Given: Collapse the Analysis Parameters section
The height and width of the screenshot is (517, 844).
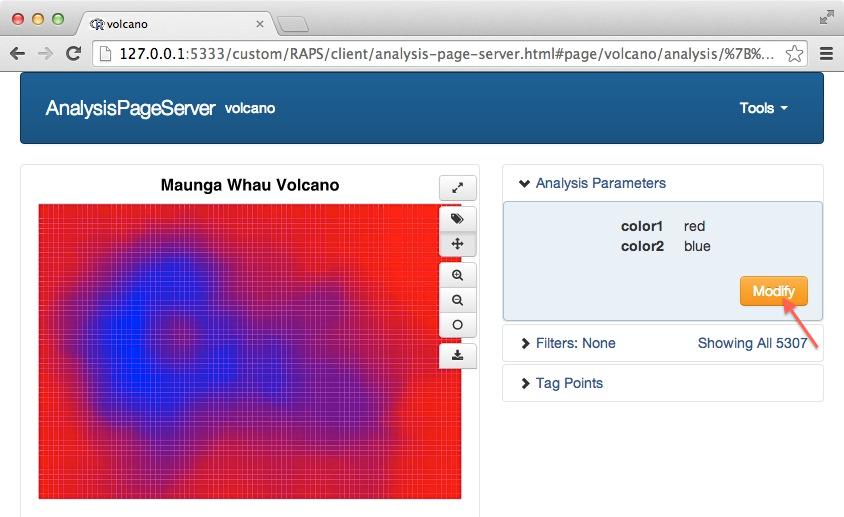Looking at the screenshot, I should 591,183.
